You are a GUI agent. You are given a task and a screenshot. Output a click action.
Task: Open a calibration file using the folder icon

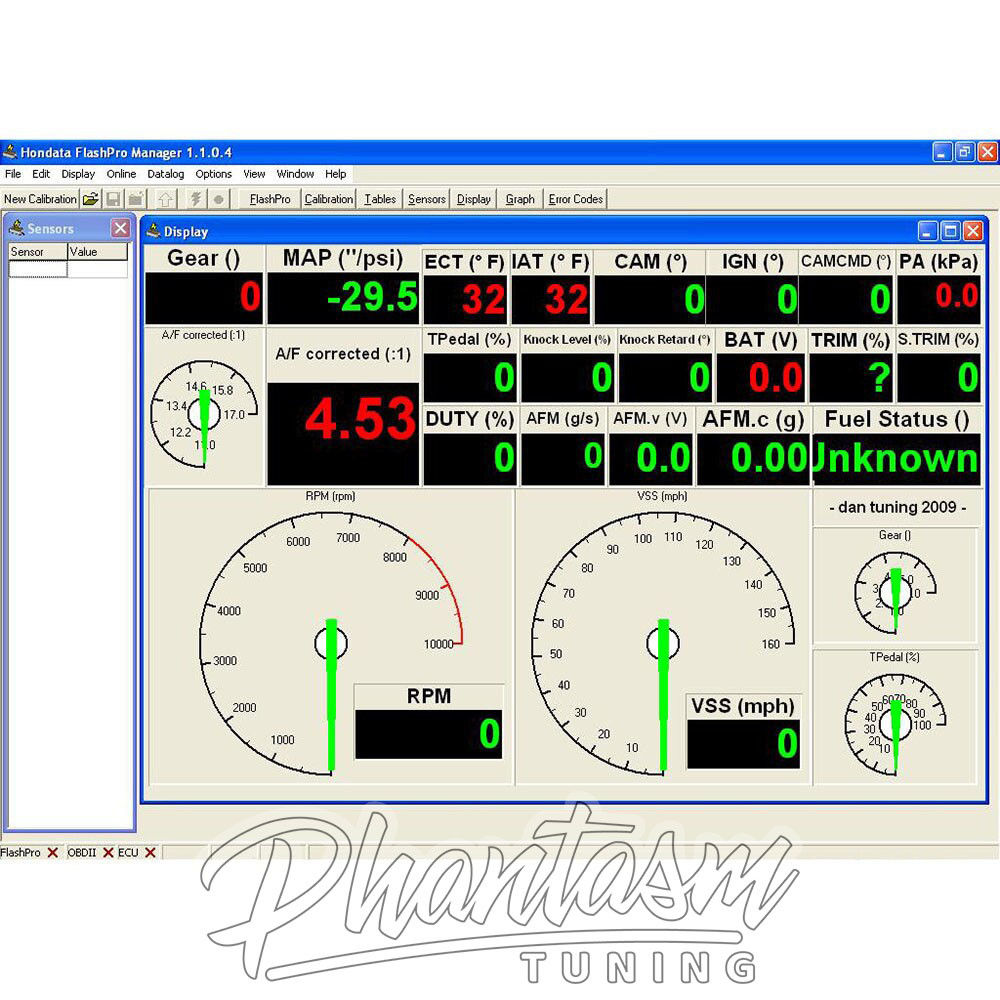pyautogui.click(x=91, y=198)
